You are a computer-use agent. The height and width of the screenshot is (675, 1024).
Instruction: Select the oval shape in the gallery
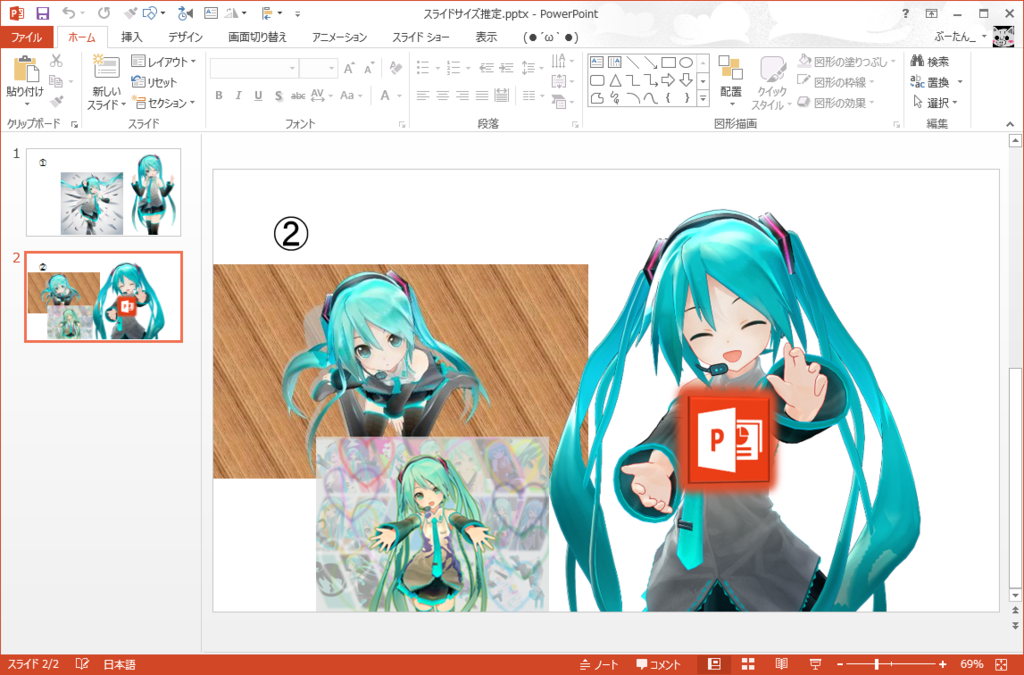coord(686,62)
